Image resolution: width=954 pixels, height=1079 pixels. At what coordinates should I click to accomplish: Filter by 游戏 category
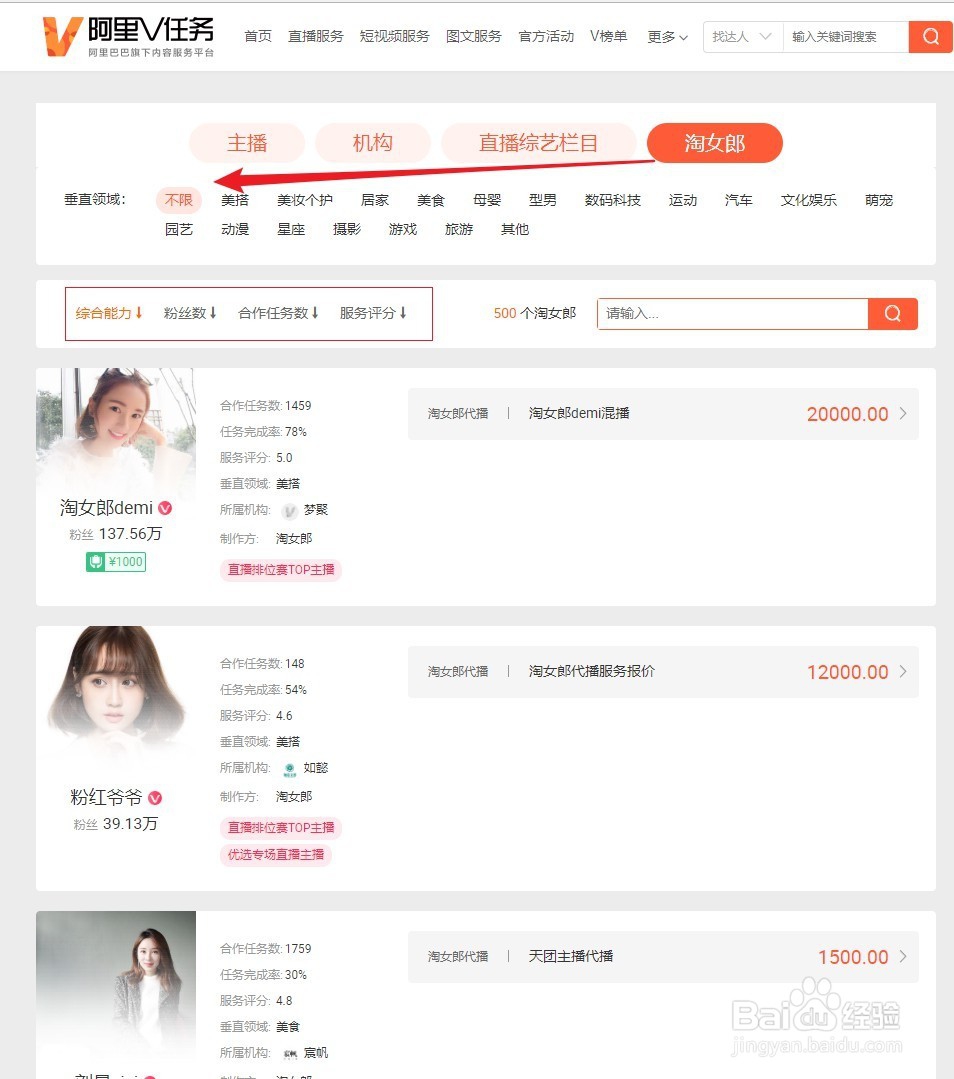403,229
